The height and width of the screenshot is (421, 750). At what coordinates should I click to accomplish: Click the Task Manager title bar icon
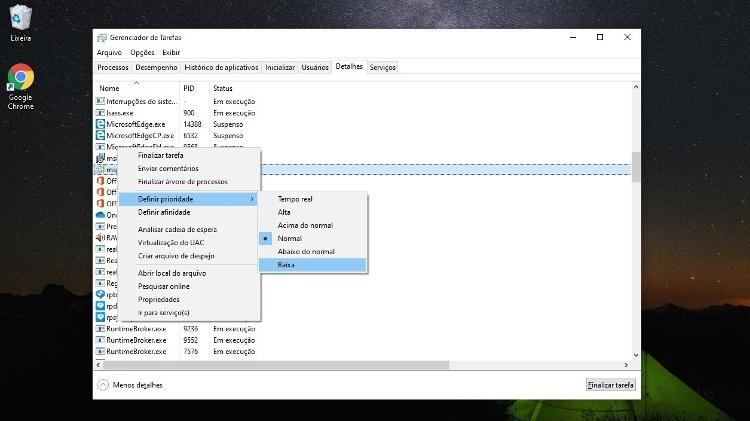pyautogui.click(x=102, y=37)
